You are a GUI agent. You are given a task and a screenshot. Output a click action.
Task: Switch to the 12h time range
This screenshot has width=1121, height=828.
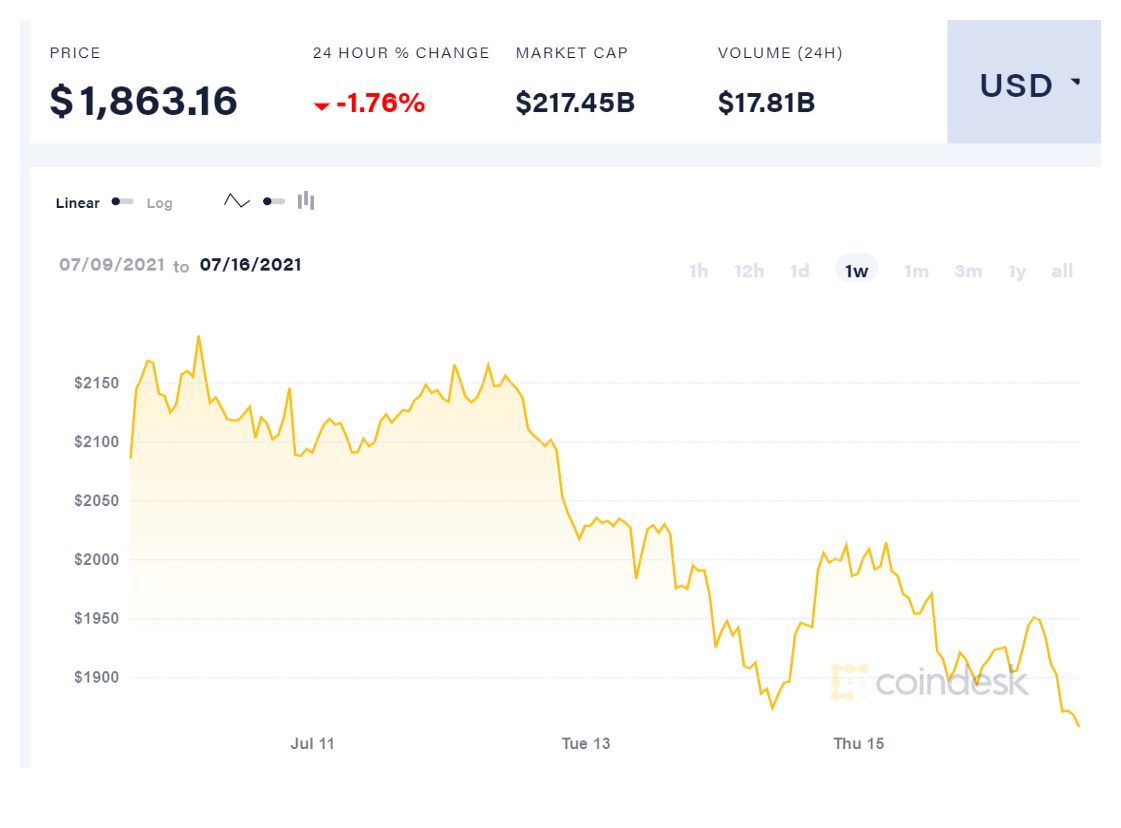point(749,271)
